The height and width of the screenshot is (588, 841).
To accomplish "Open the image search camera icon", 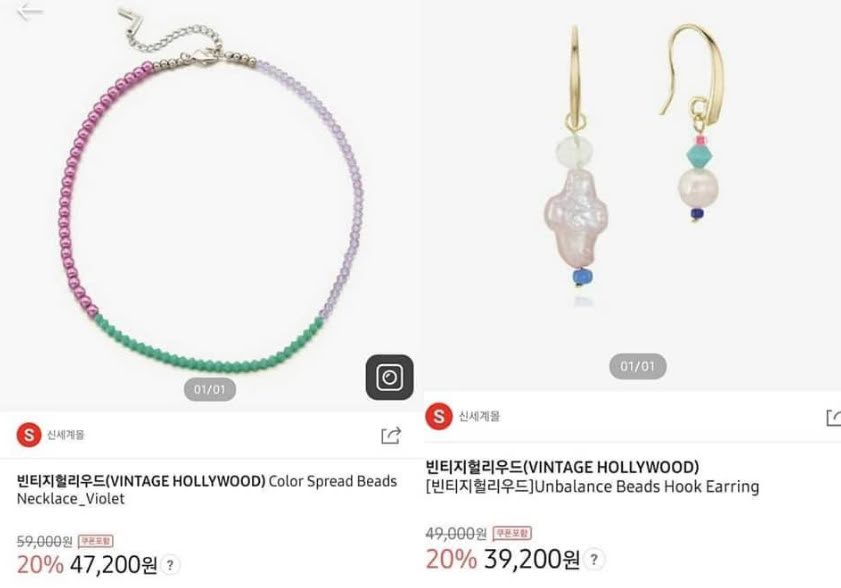I will point(389,377).
